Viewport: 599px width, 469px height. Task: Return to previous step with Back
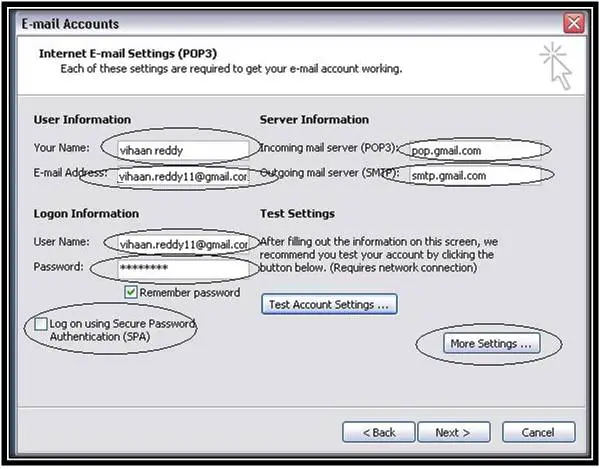click(379, 432)
